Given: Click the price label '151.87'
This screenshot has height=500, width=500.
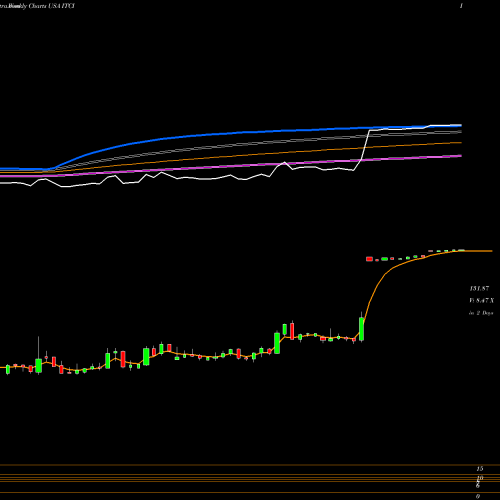Looking at the screenshot, I should point(479,288).
